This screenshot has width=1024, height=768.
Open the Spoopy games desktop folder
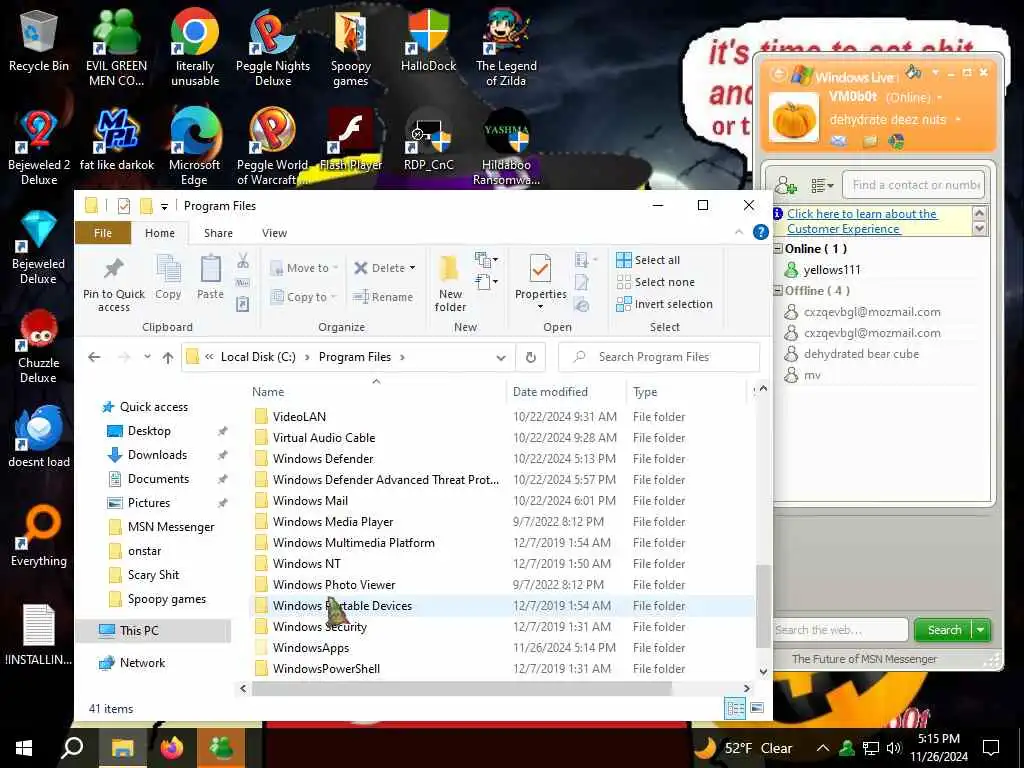pos(351,49)
